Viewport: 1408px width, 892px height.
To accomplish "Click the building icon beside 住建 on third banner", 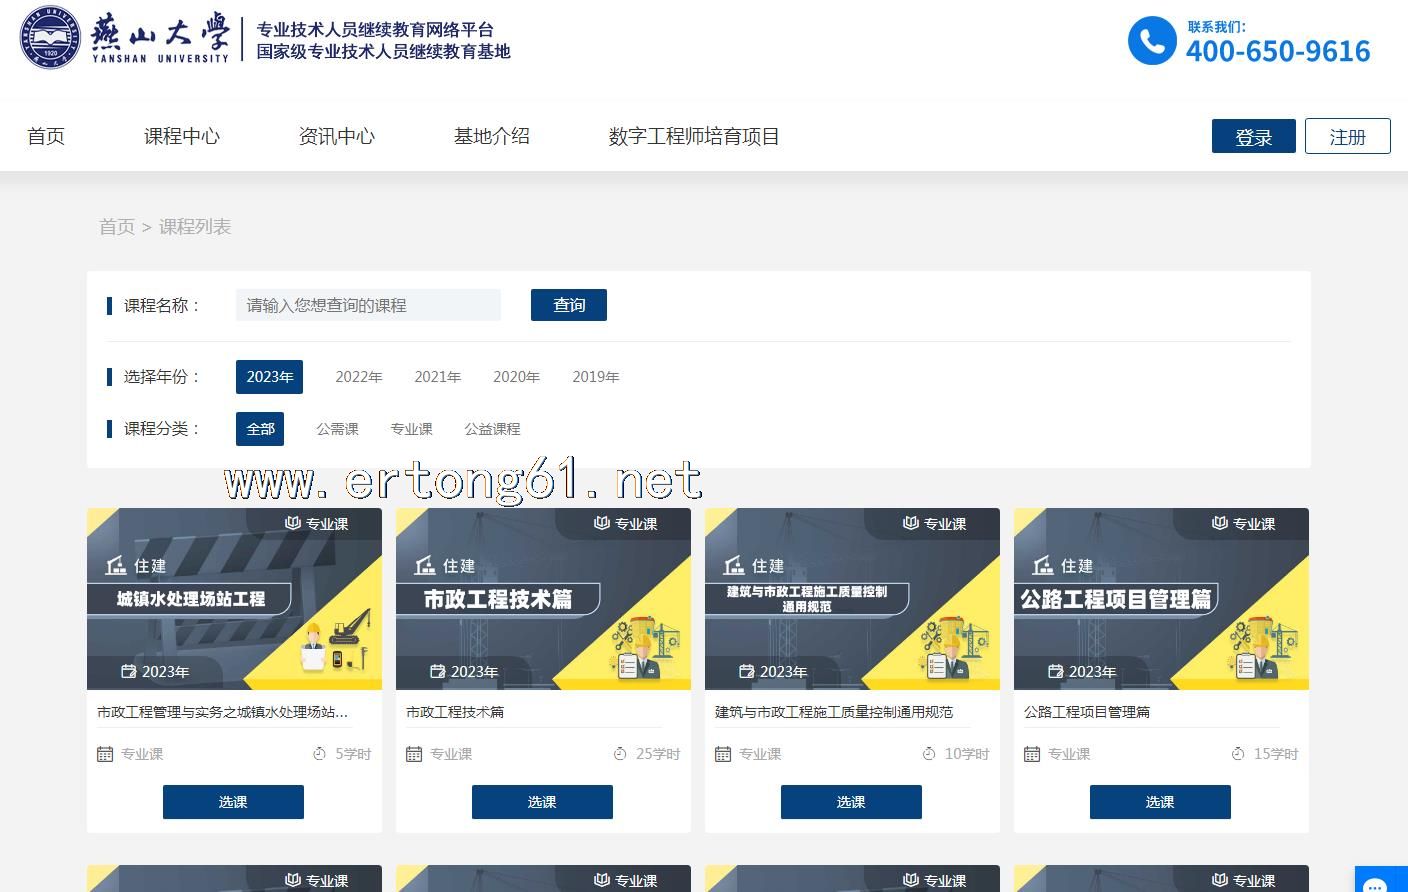I will (734, 566).
